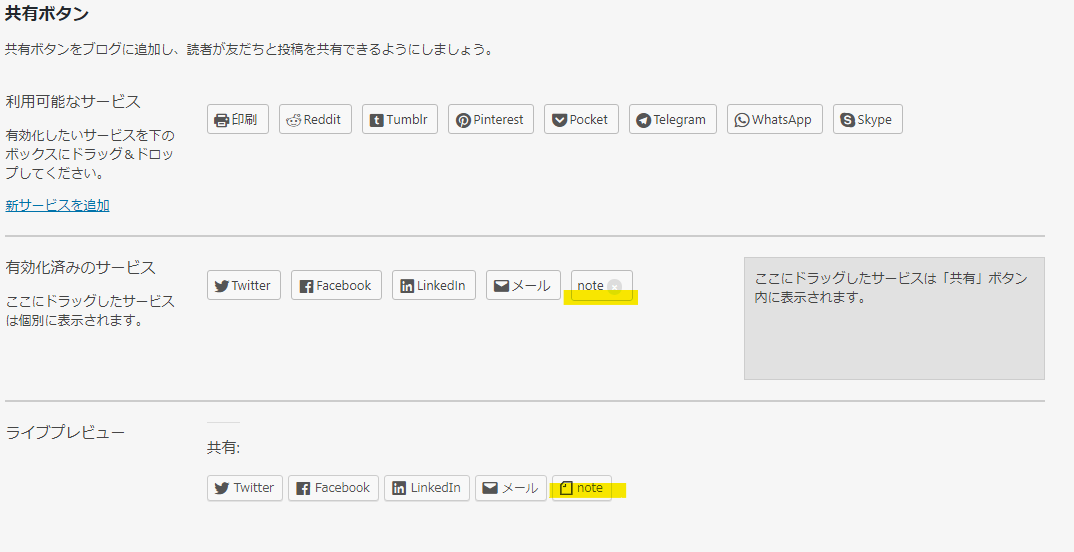Click Twitter in enabled services
The height and width of the screenshot is (552, 1074).
click(x=244, y=286)
